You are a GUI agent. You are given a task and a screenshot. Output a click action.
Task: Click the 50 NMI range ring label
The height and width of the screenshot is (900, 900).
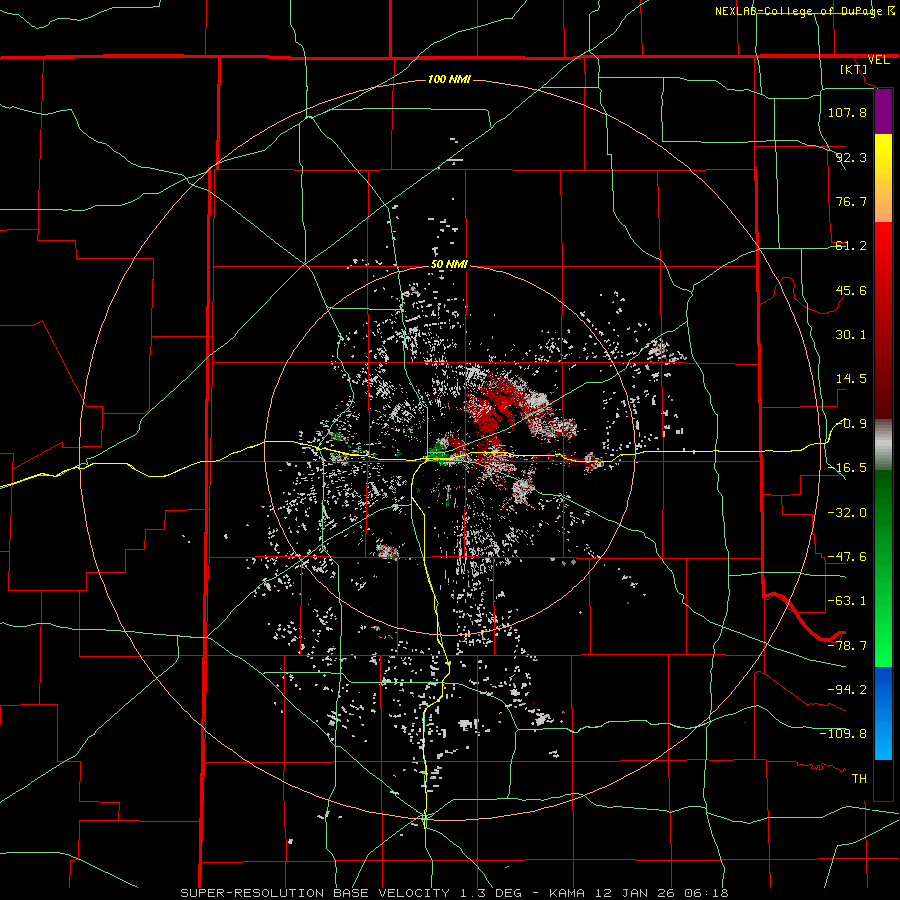pos(449,265)
